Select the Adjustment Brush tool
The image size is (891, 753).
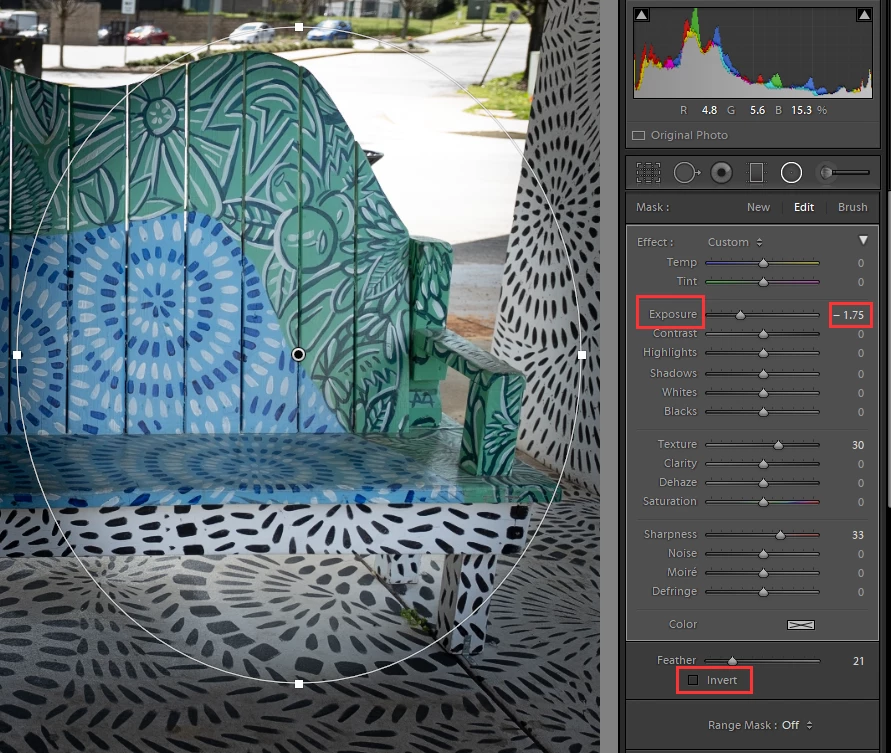click(843, 172)
